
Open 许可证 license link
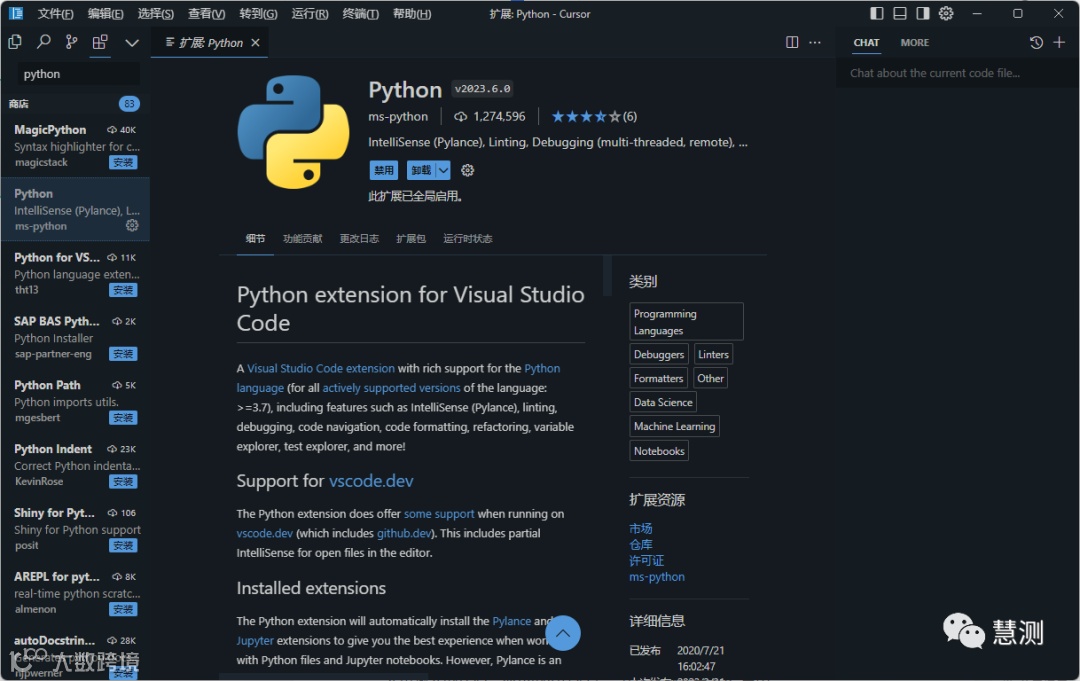tap(646, 560)
